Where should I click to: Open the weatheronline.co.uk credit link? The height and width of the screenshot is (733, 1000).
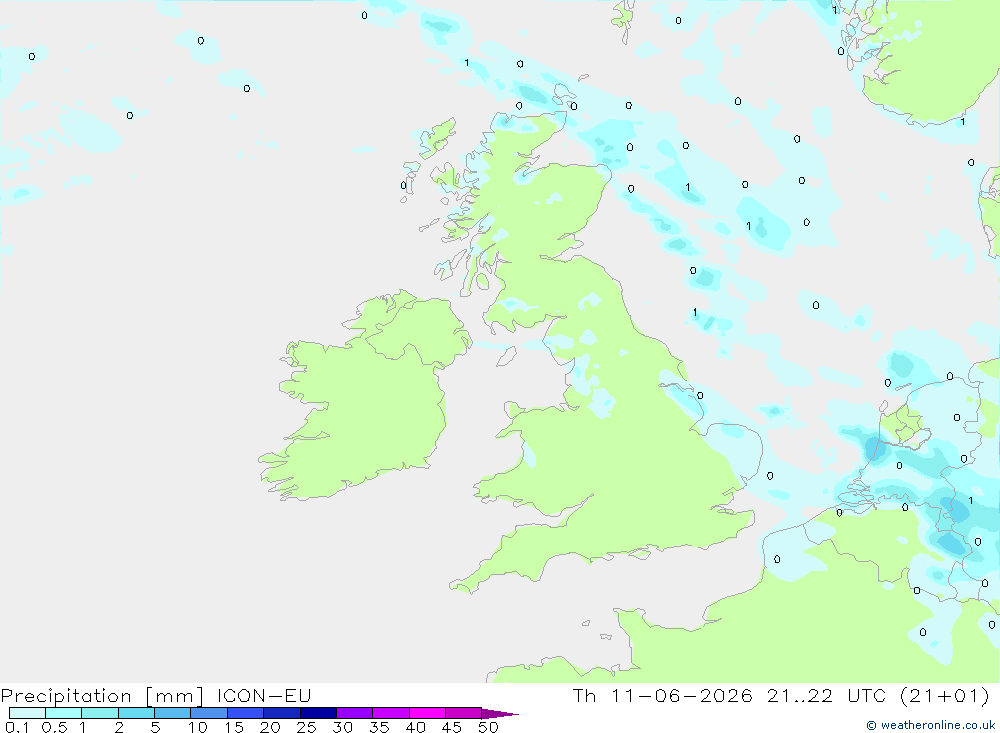coord(931,725)
